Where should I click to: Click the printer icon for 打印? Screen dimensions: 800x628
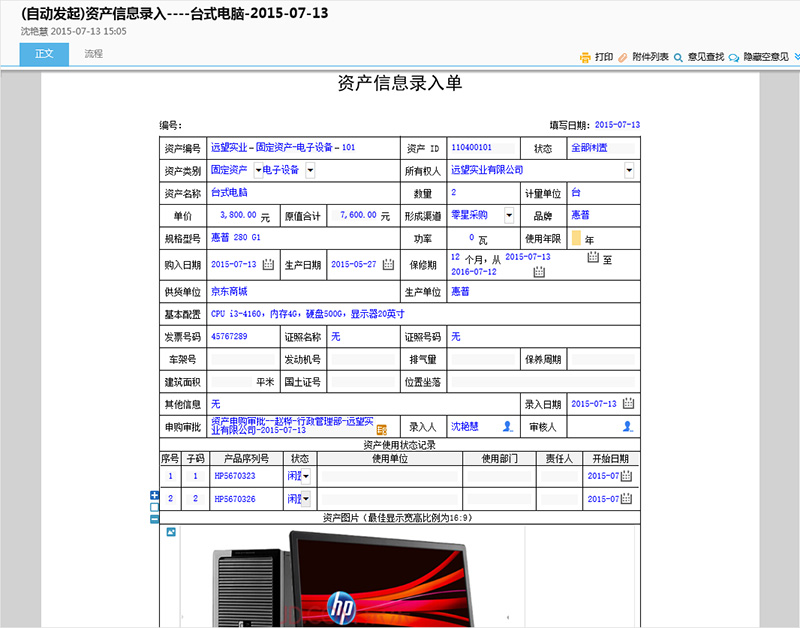585,57
